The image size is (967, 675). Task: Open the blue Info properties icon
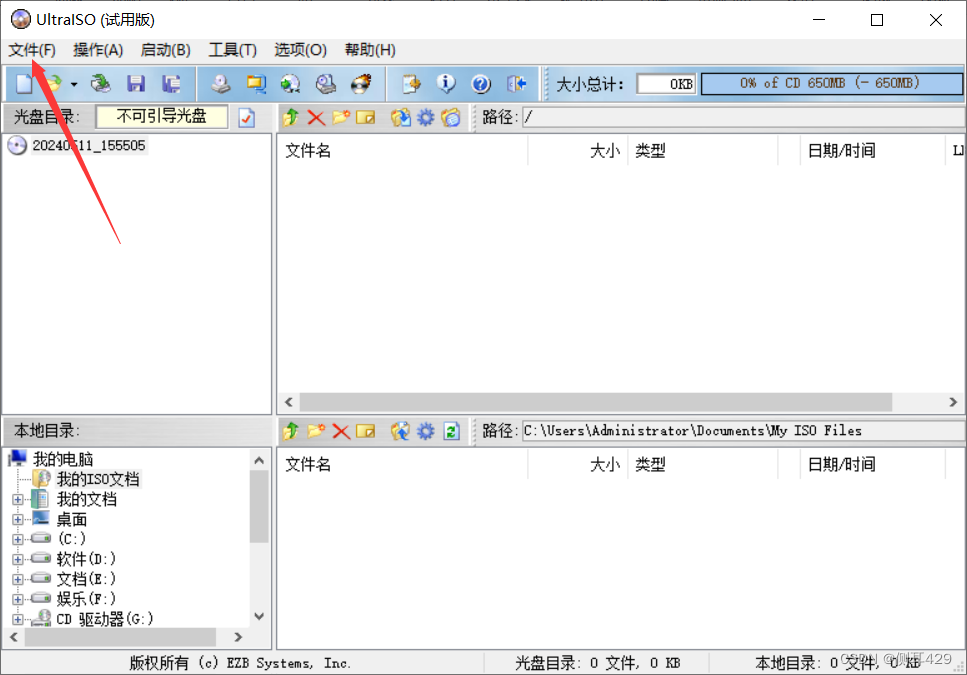[x=446, y=83]
